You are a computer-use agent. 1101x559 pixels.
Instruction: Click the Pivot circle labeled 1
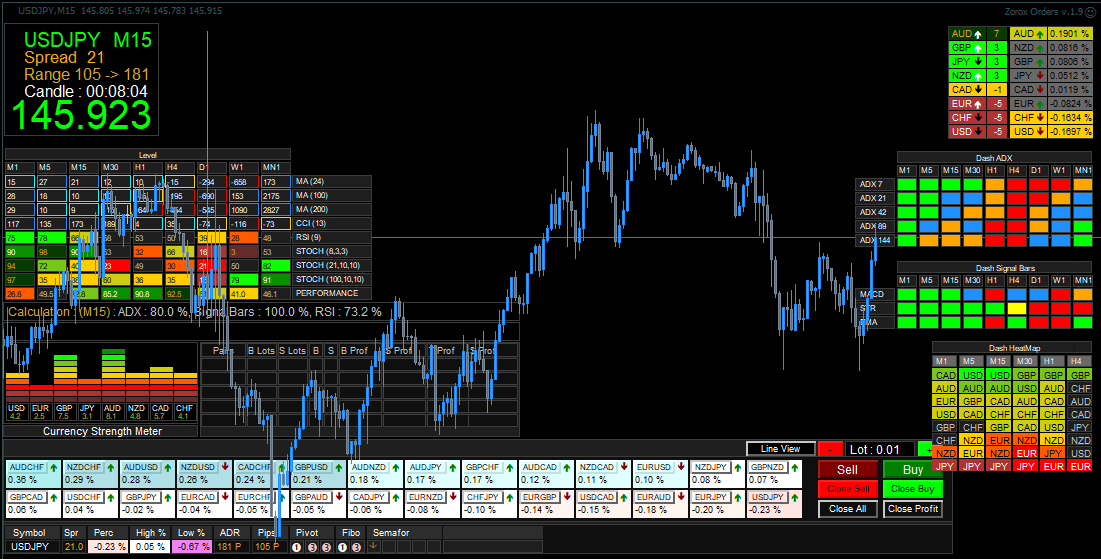pos(297,547)
